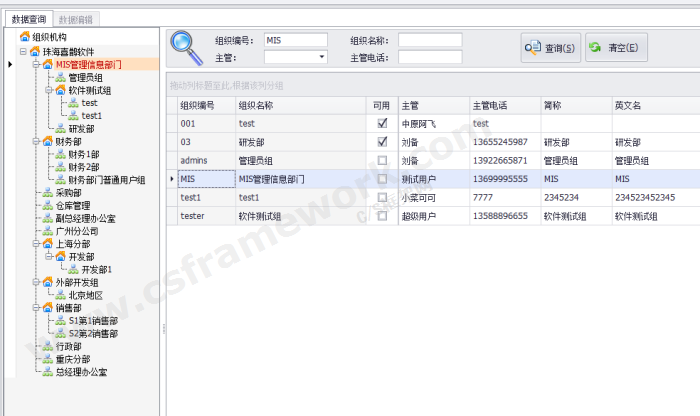Click the 广州分公司 node icon
Image resolution: width=700 pixels, height=416 pixels.
click(47, 231)
